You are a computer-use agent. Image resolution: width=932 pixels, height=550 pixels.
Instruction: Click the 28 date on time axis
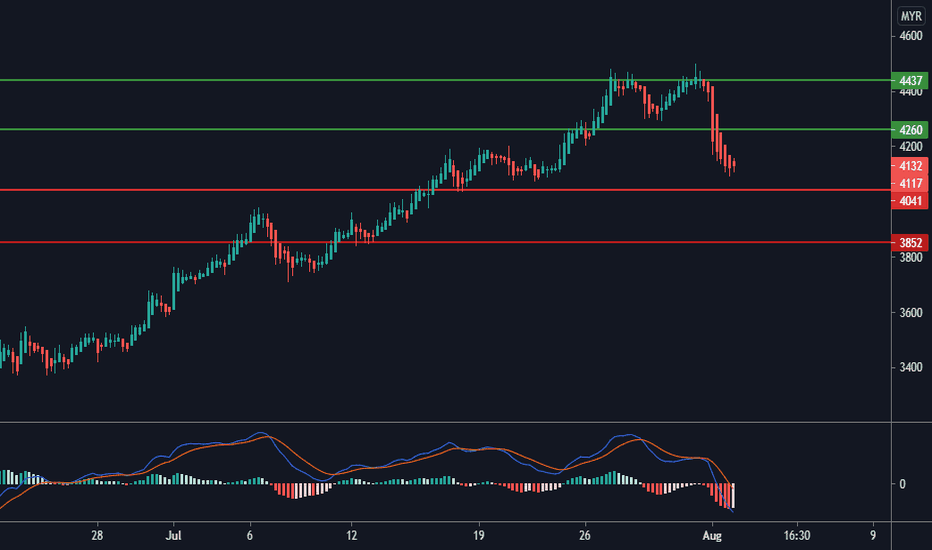click(97, 536)
